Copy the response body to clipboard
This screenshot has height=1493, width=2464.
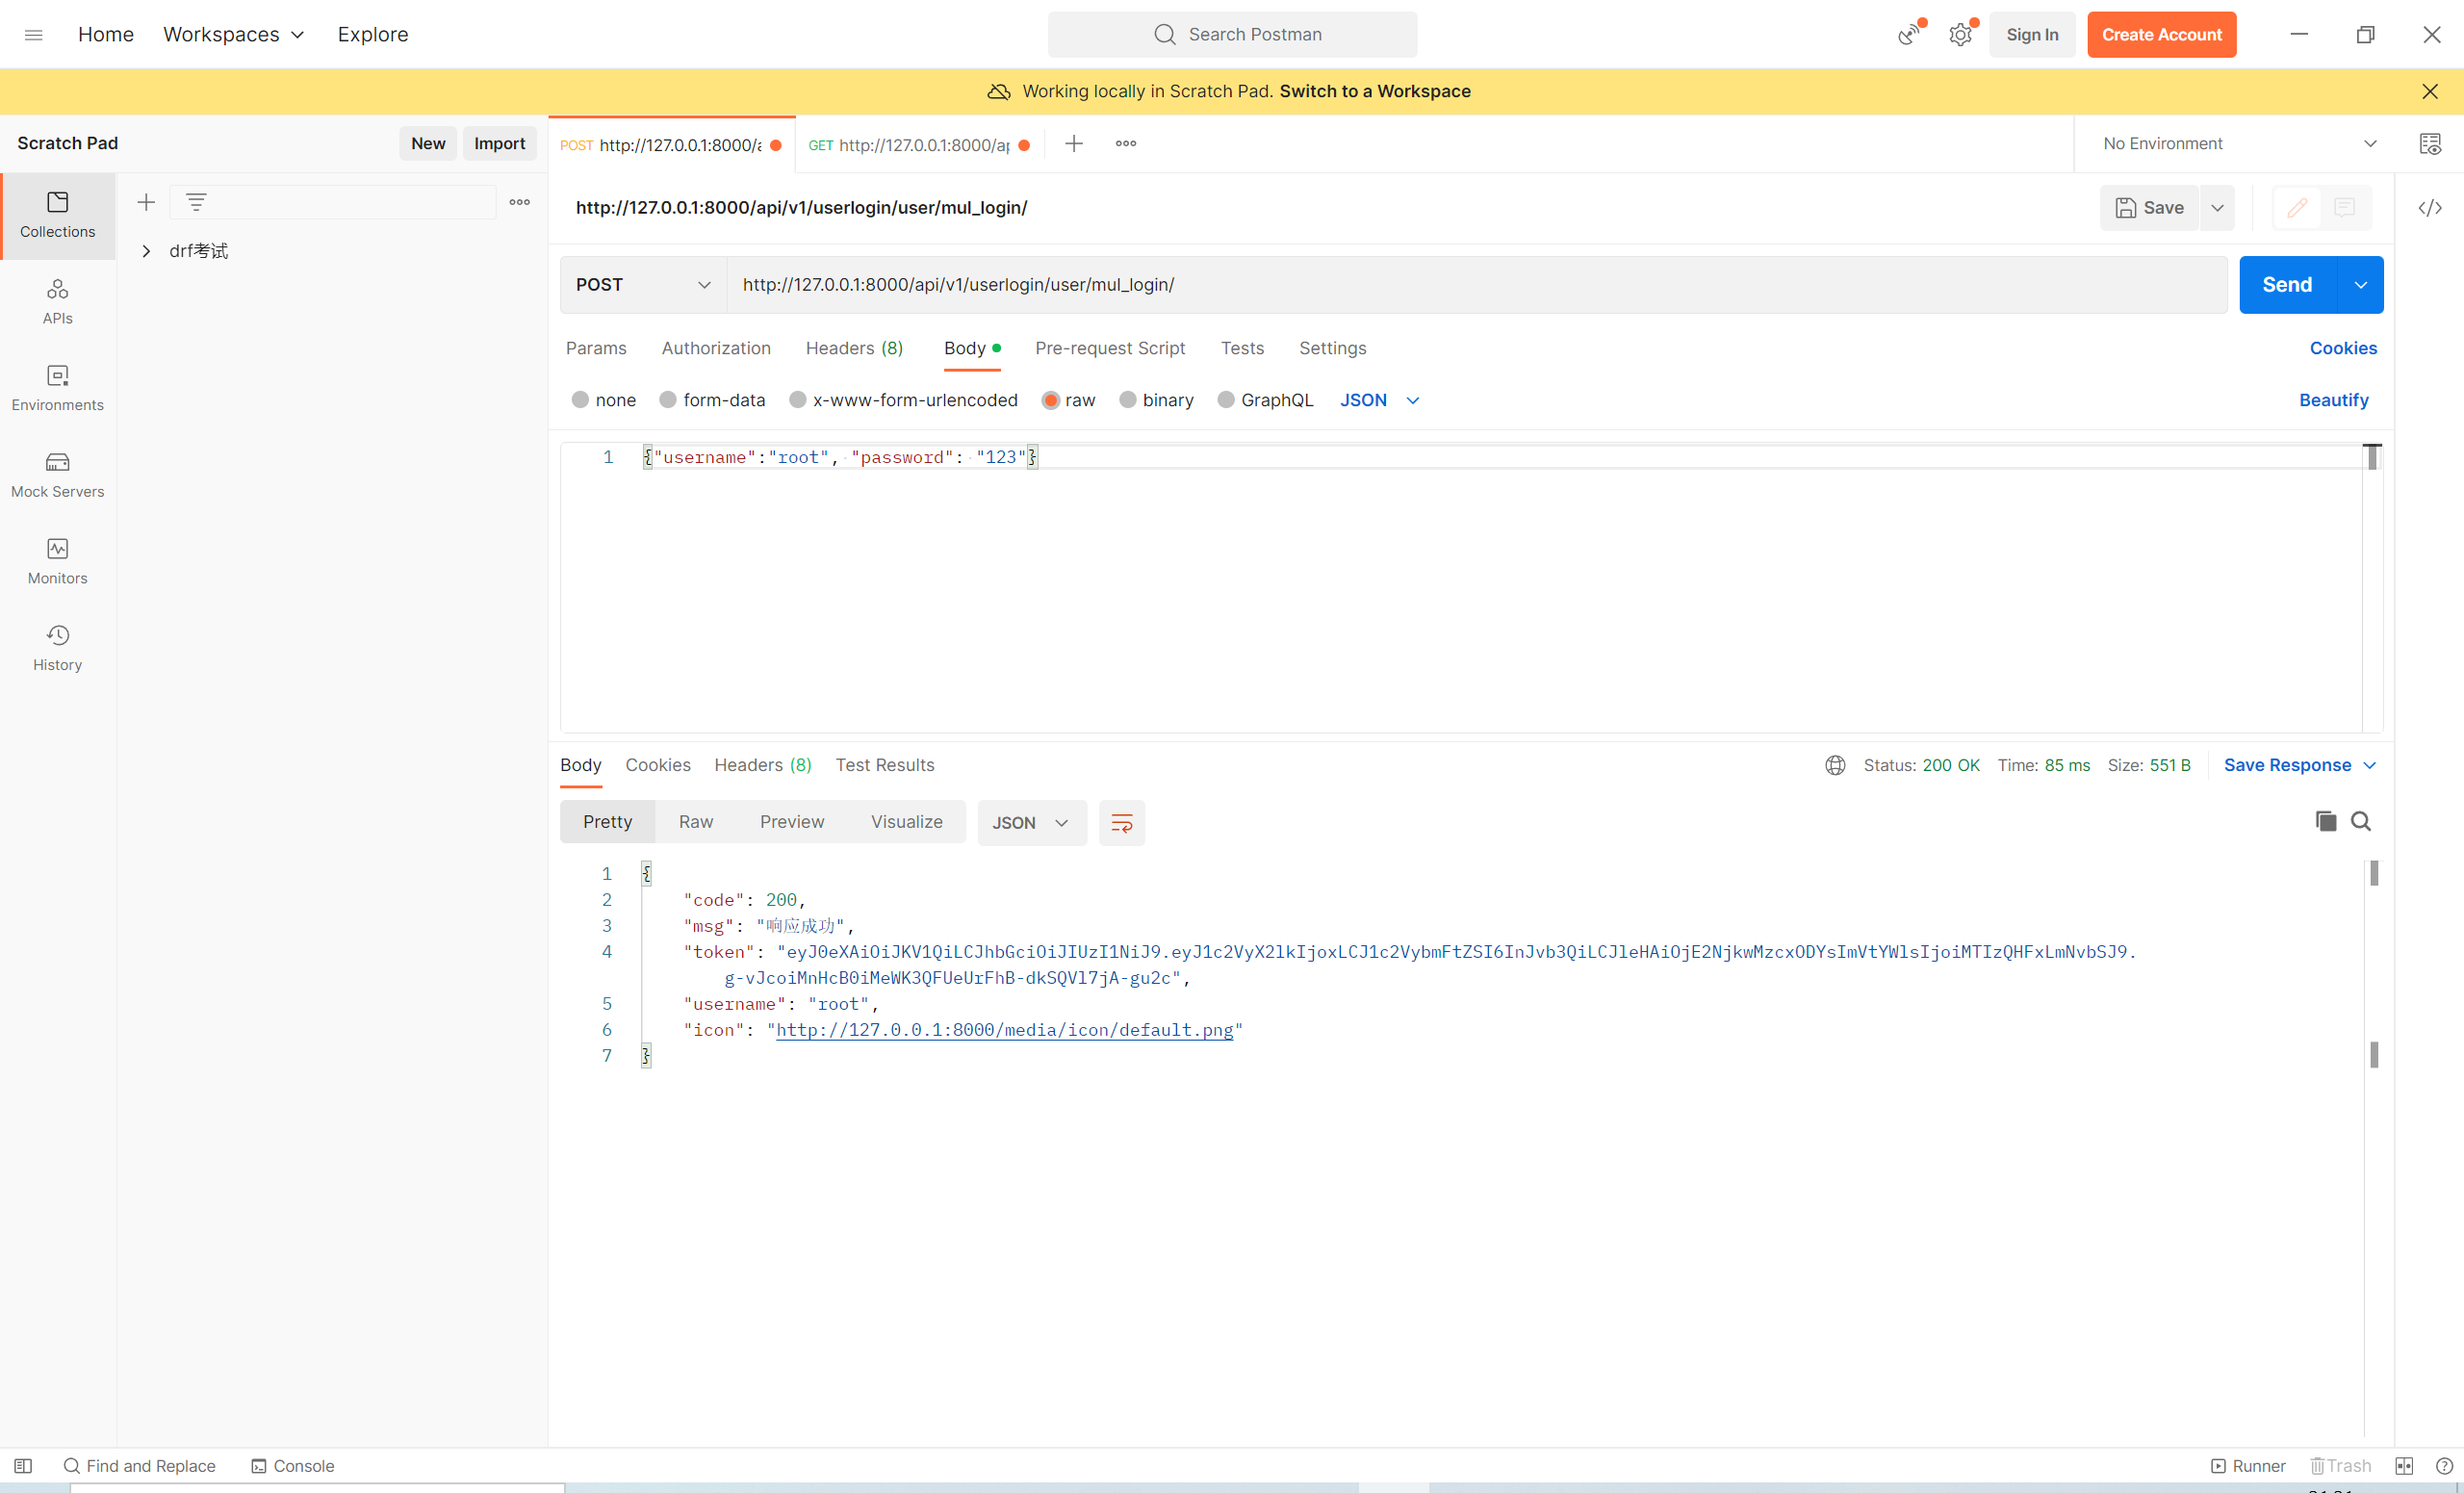tap(2325, 821)
